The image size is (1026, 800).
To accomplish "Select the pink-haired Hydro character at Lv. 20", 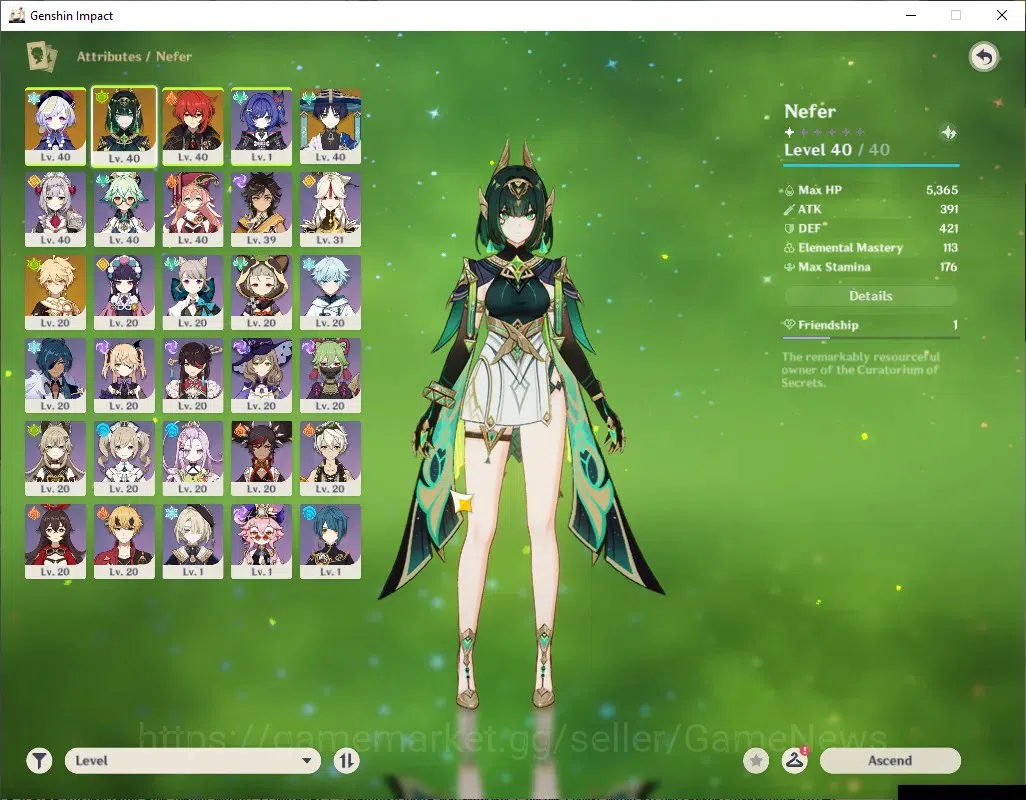I will (x=193, y=459).
